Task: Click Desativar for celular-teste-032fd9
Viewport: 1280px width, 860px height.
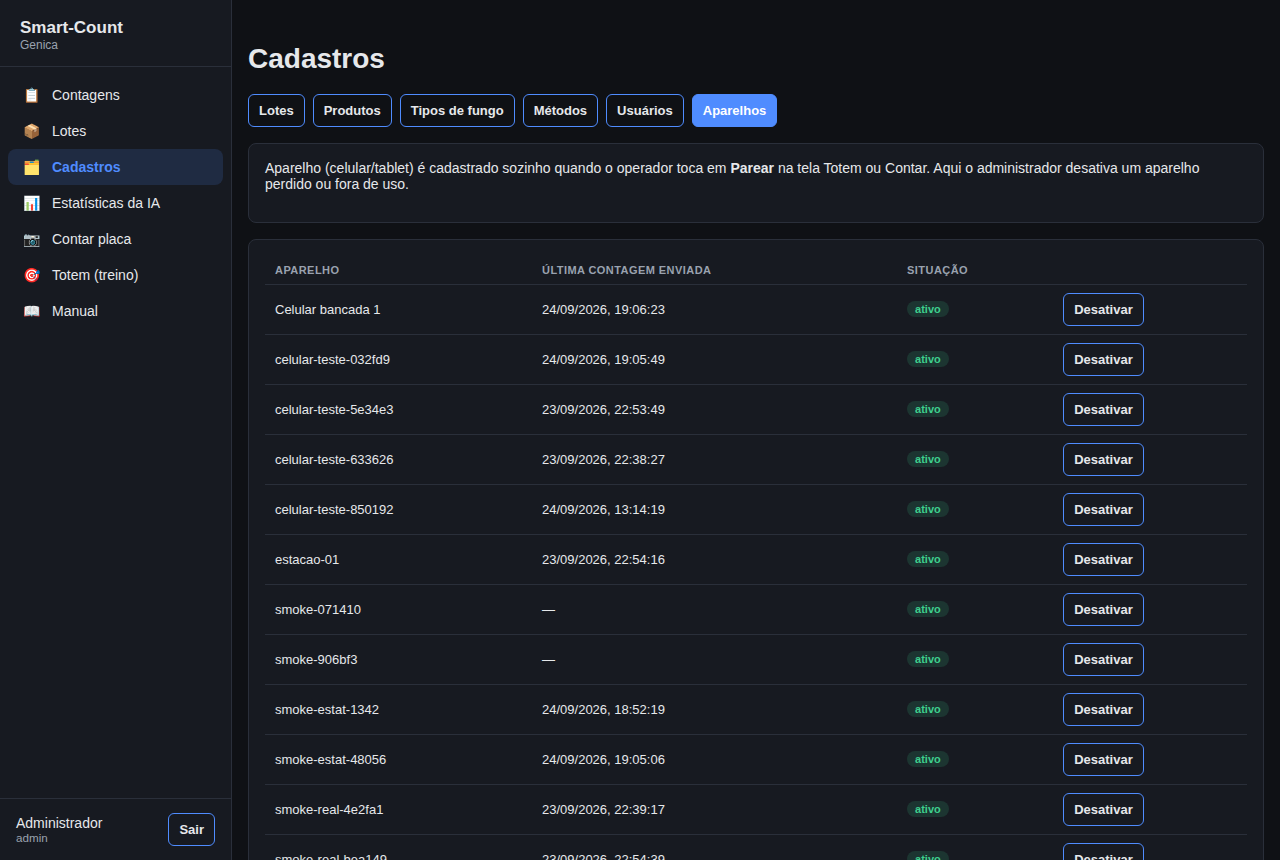Action: point(1103,360)
